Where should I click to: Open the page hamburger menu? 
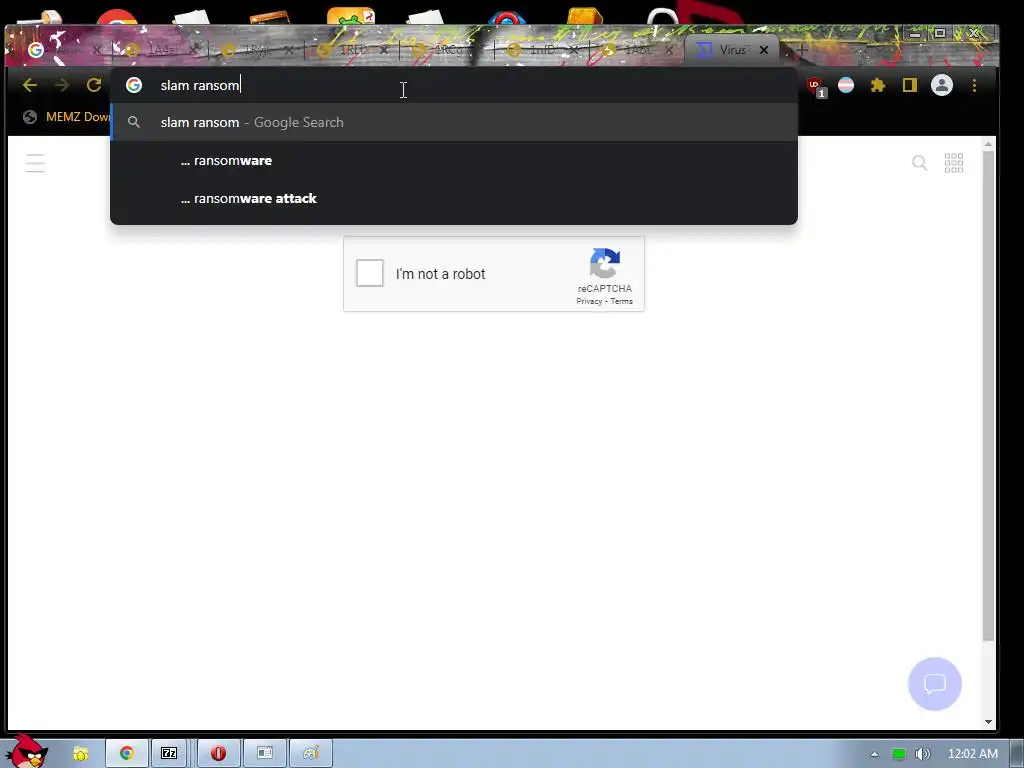pos(35,163)
